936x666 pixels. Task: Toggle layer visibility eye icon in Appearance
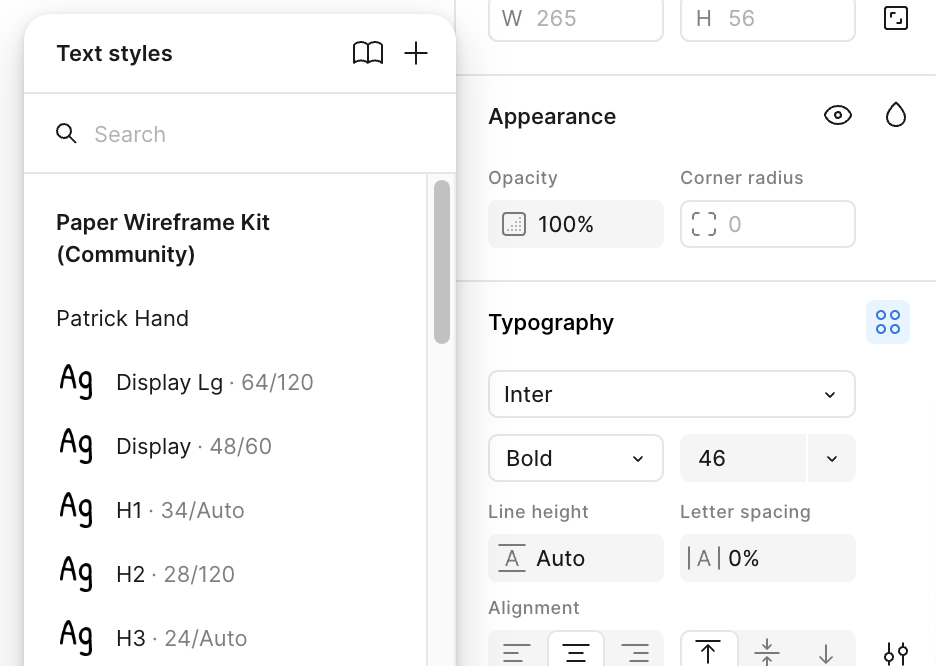[838, 115]
